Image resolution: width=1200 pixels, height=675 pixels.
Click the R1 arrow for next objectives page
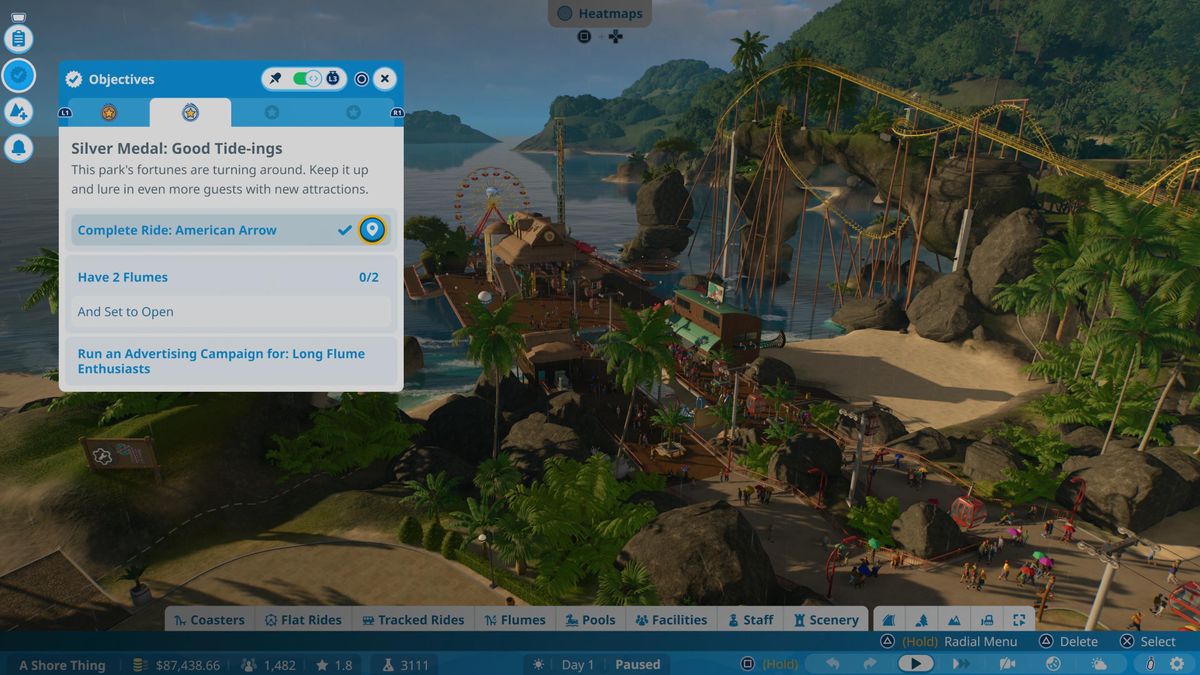398,113
